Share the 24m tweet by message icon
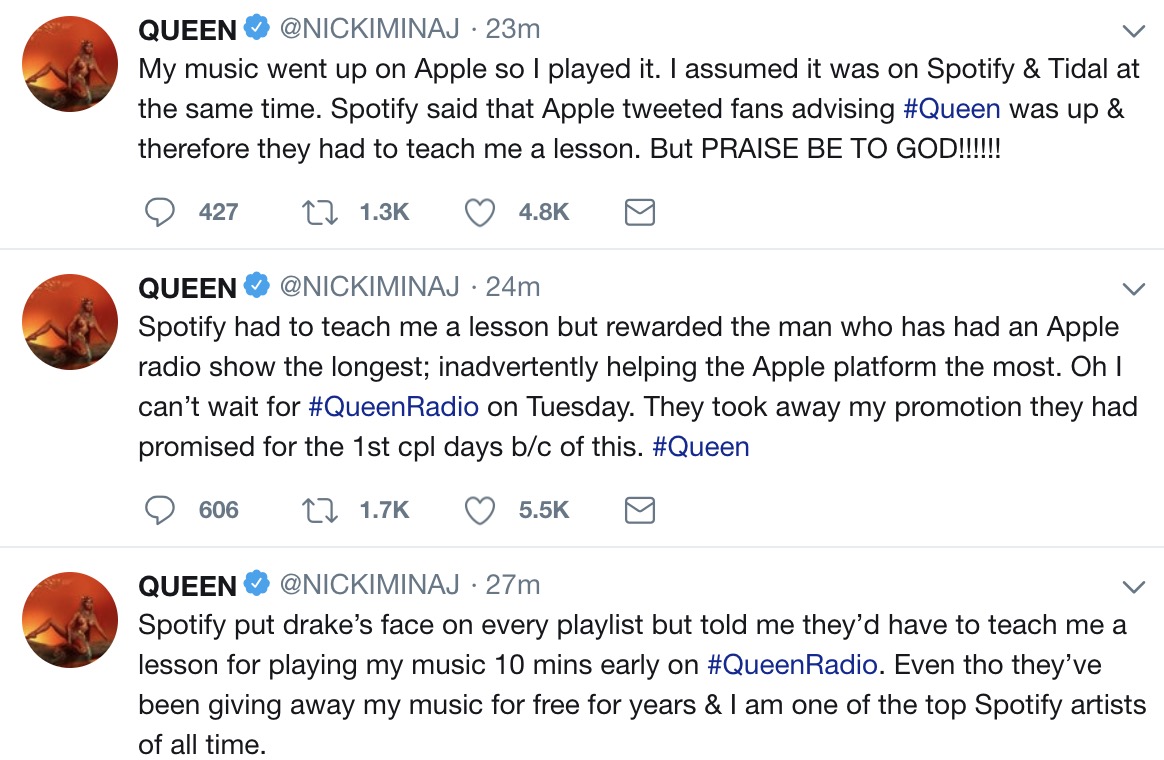The width and height of the screenshot is (1164, 760). [639, 510]
